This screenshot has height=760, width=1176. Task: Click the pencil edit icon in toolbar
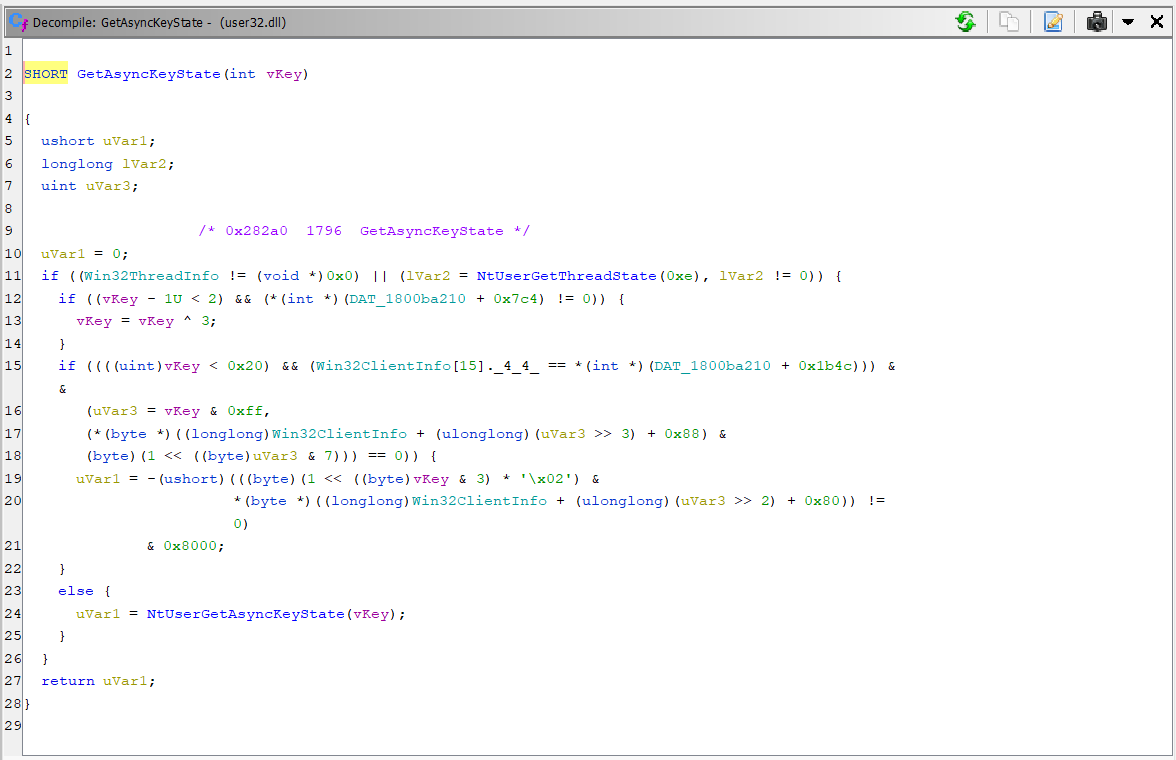[1053, 21]
